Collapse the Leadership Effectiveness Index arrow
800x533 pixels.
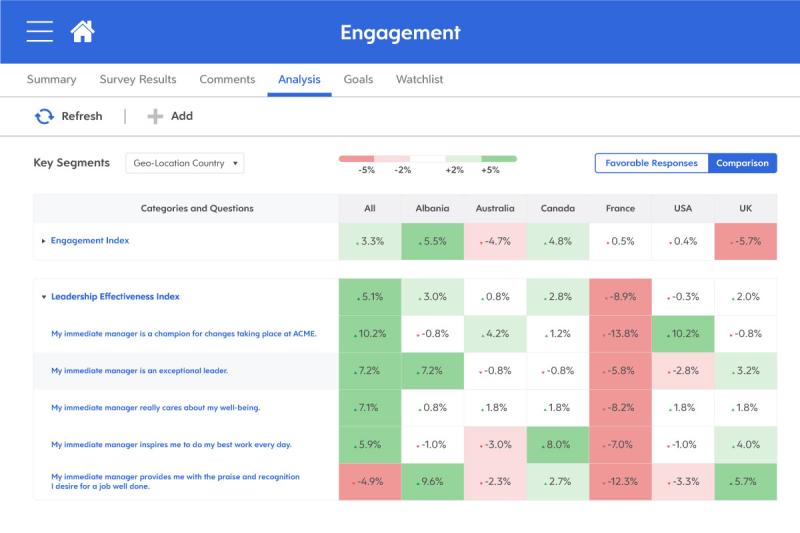[44, 297]
